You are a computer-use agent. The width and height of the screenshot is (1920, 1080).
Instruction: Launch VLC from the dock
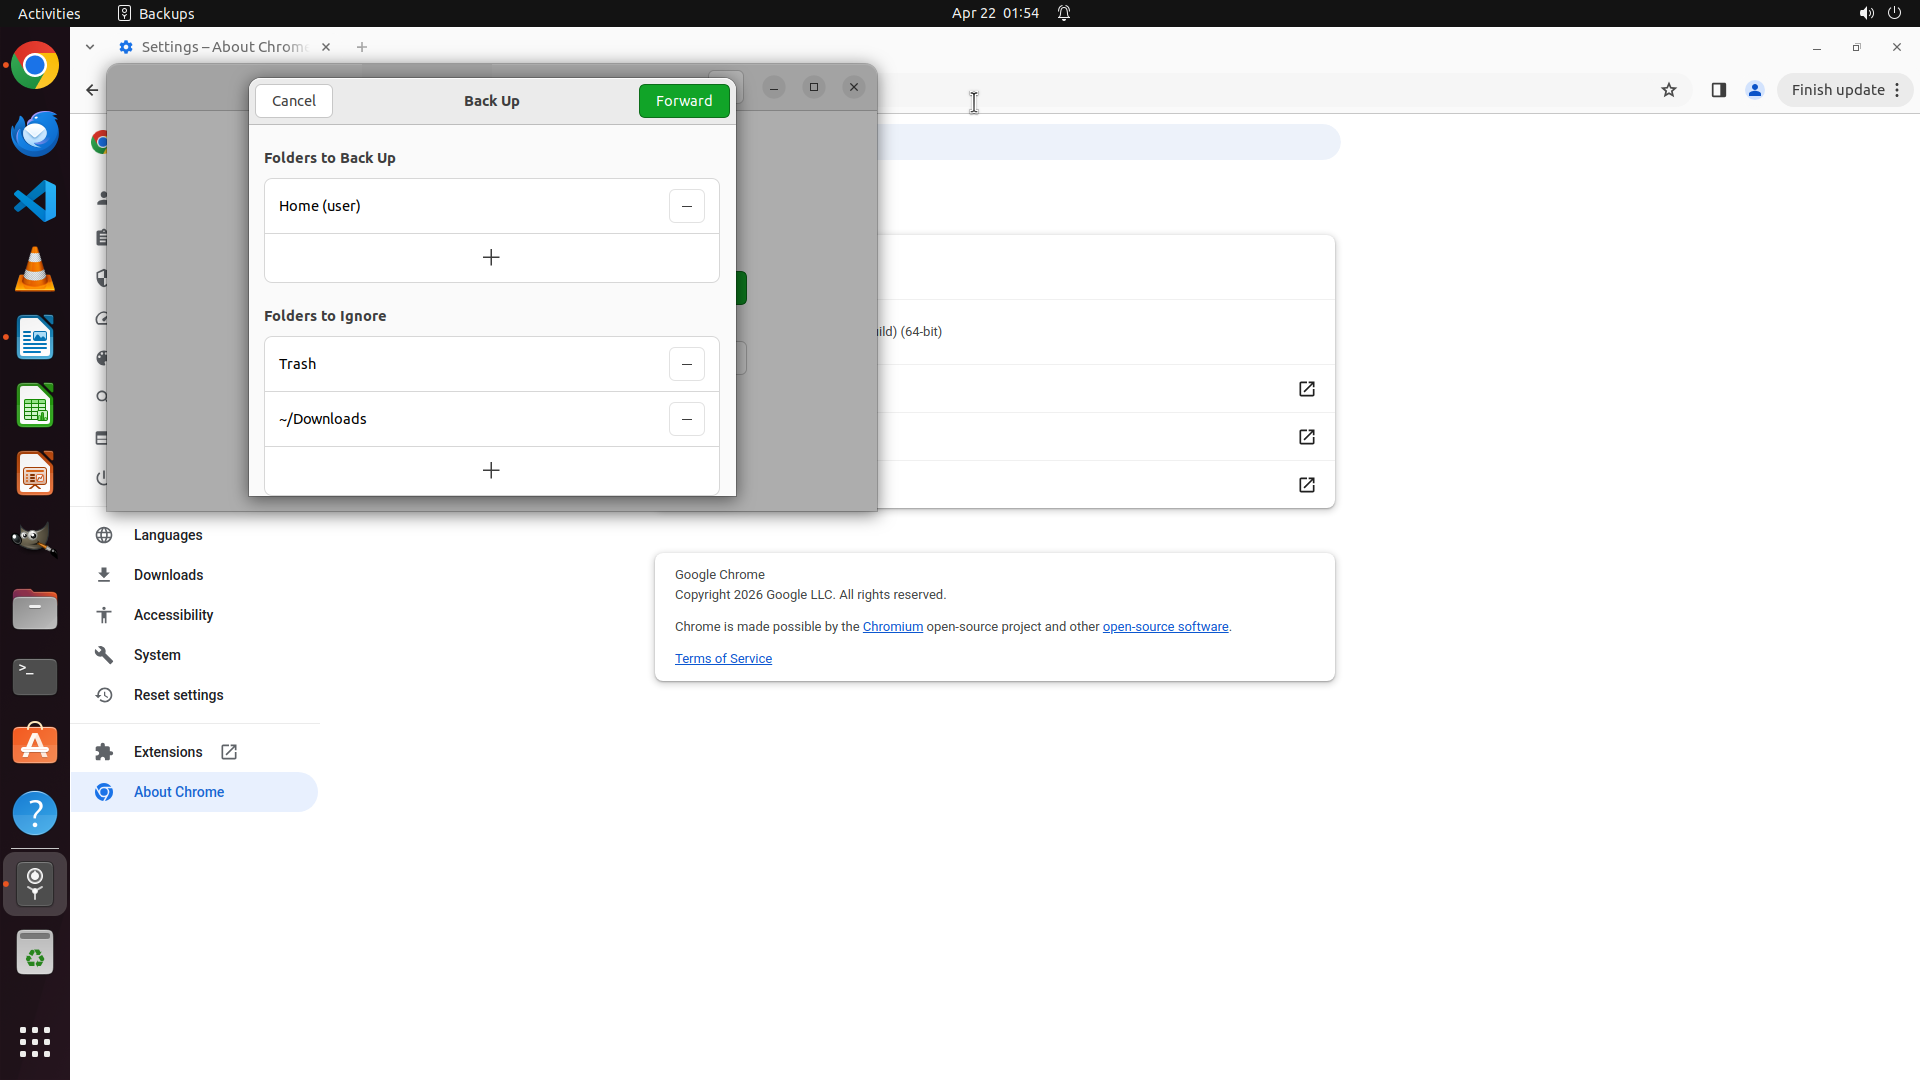tap(35, 270)
